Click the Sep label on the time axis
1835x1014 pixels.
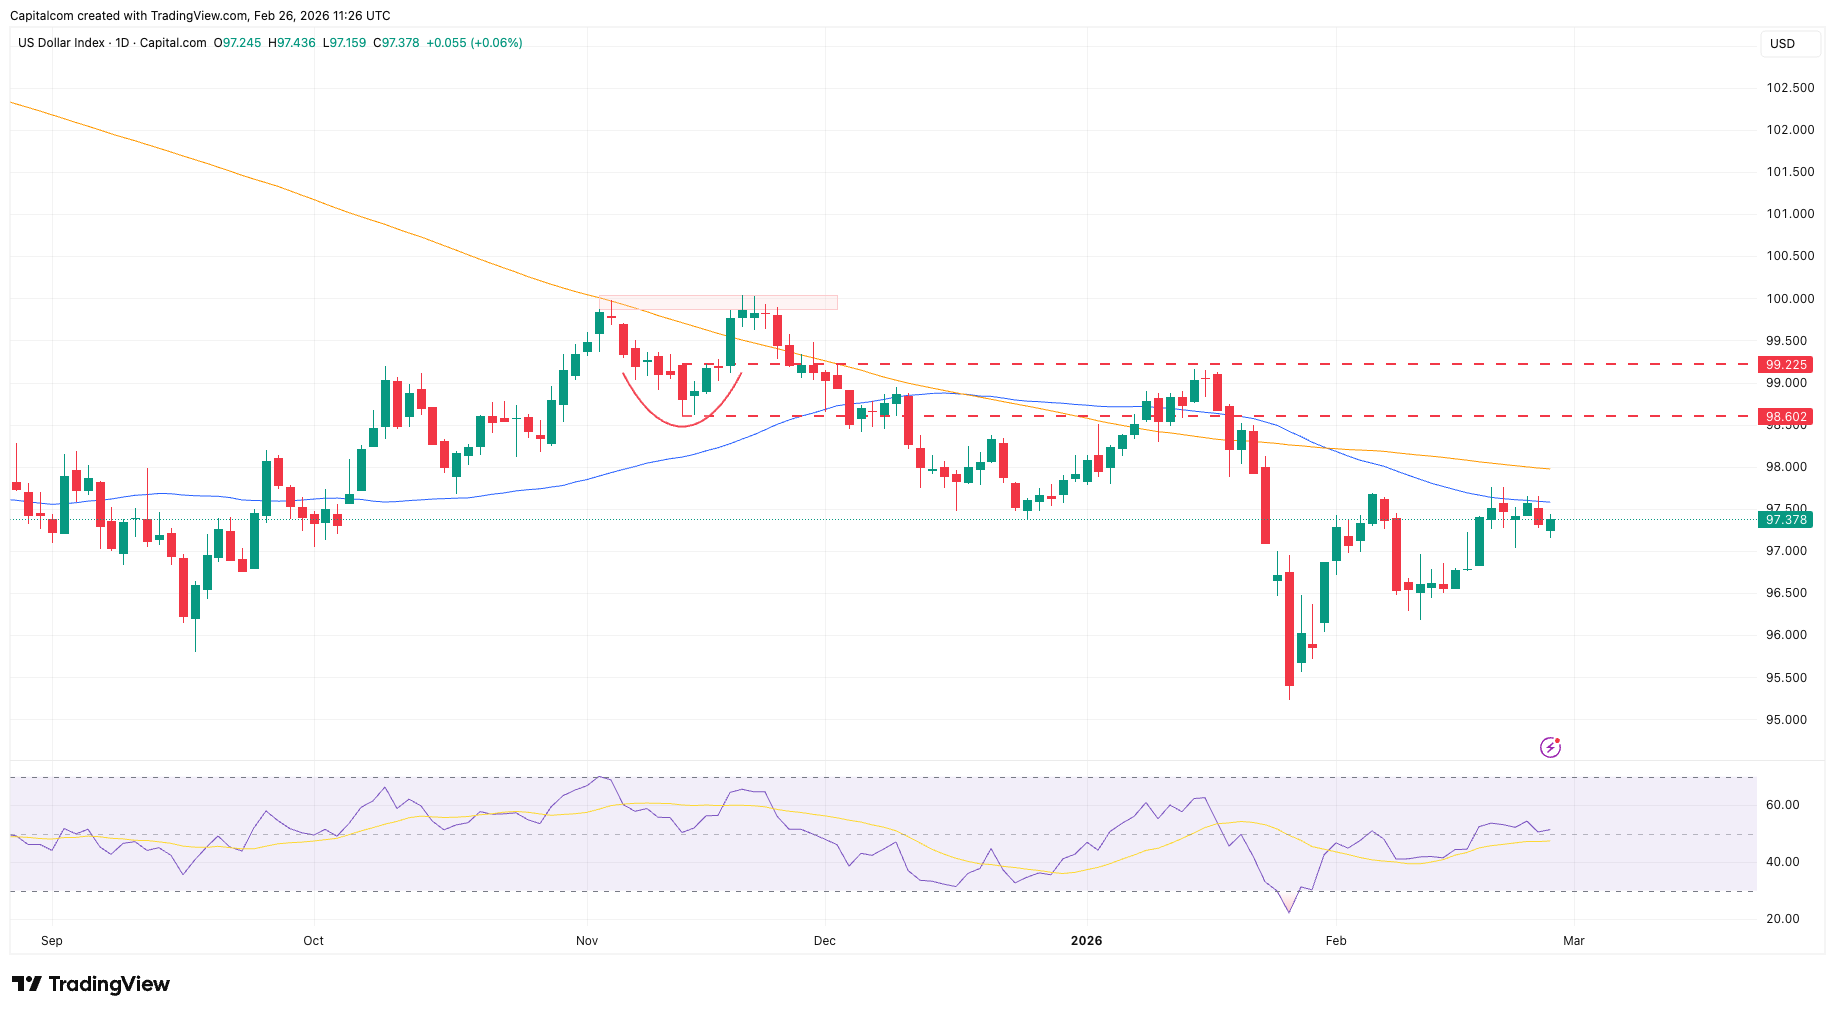pos(52,941)
